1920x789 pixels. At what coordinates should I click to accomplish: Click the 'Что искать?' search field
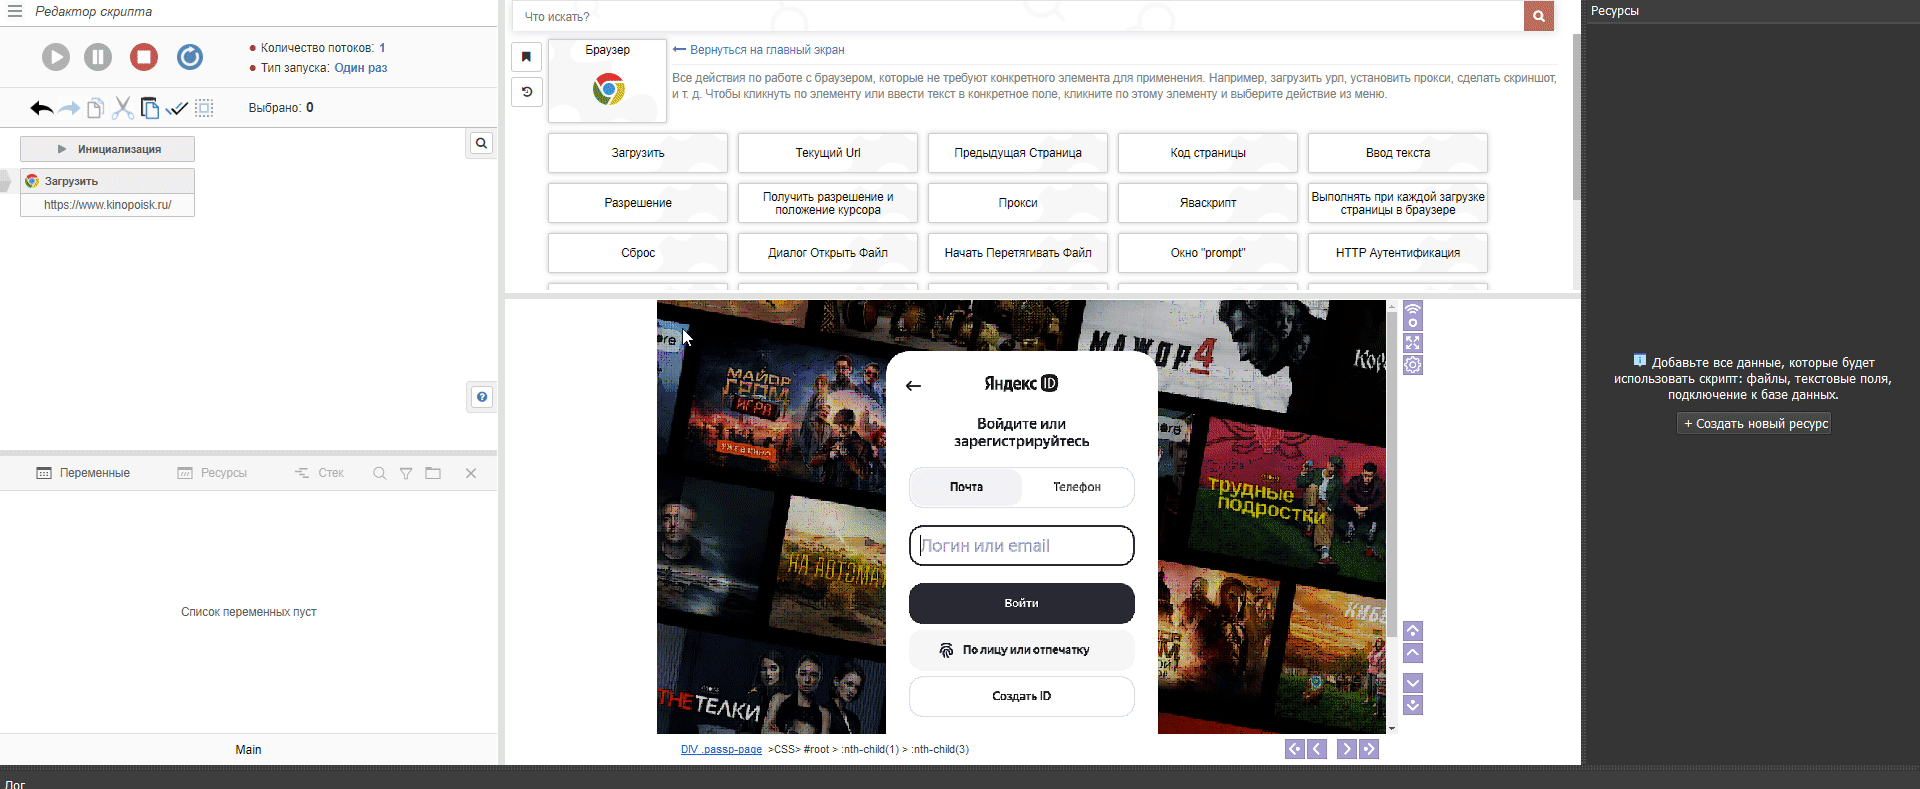(x=1017, y=17)
